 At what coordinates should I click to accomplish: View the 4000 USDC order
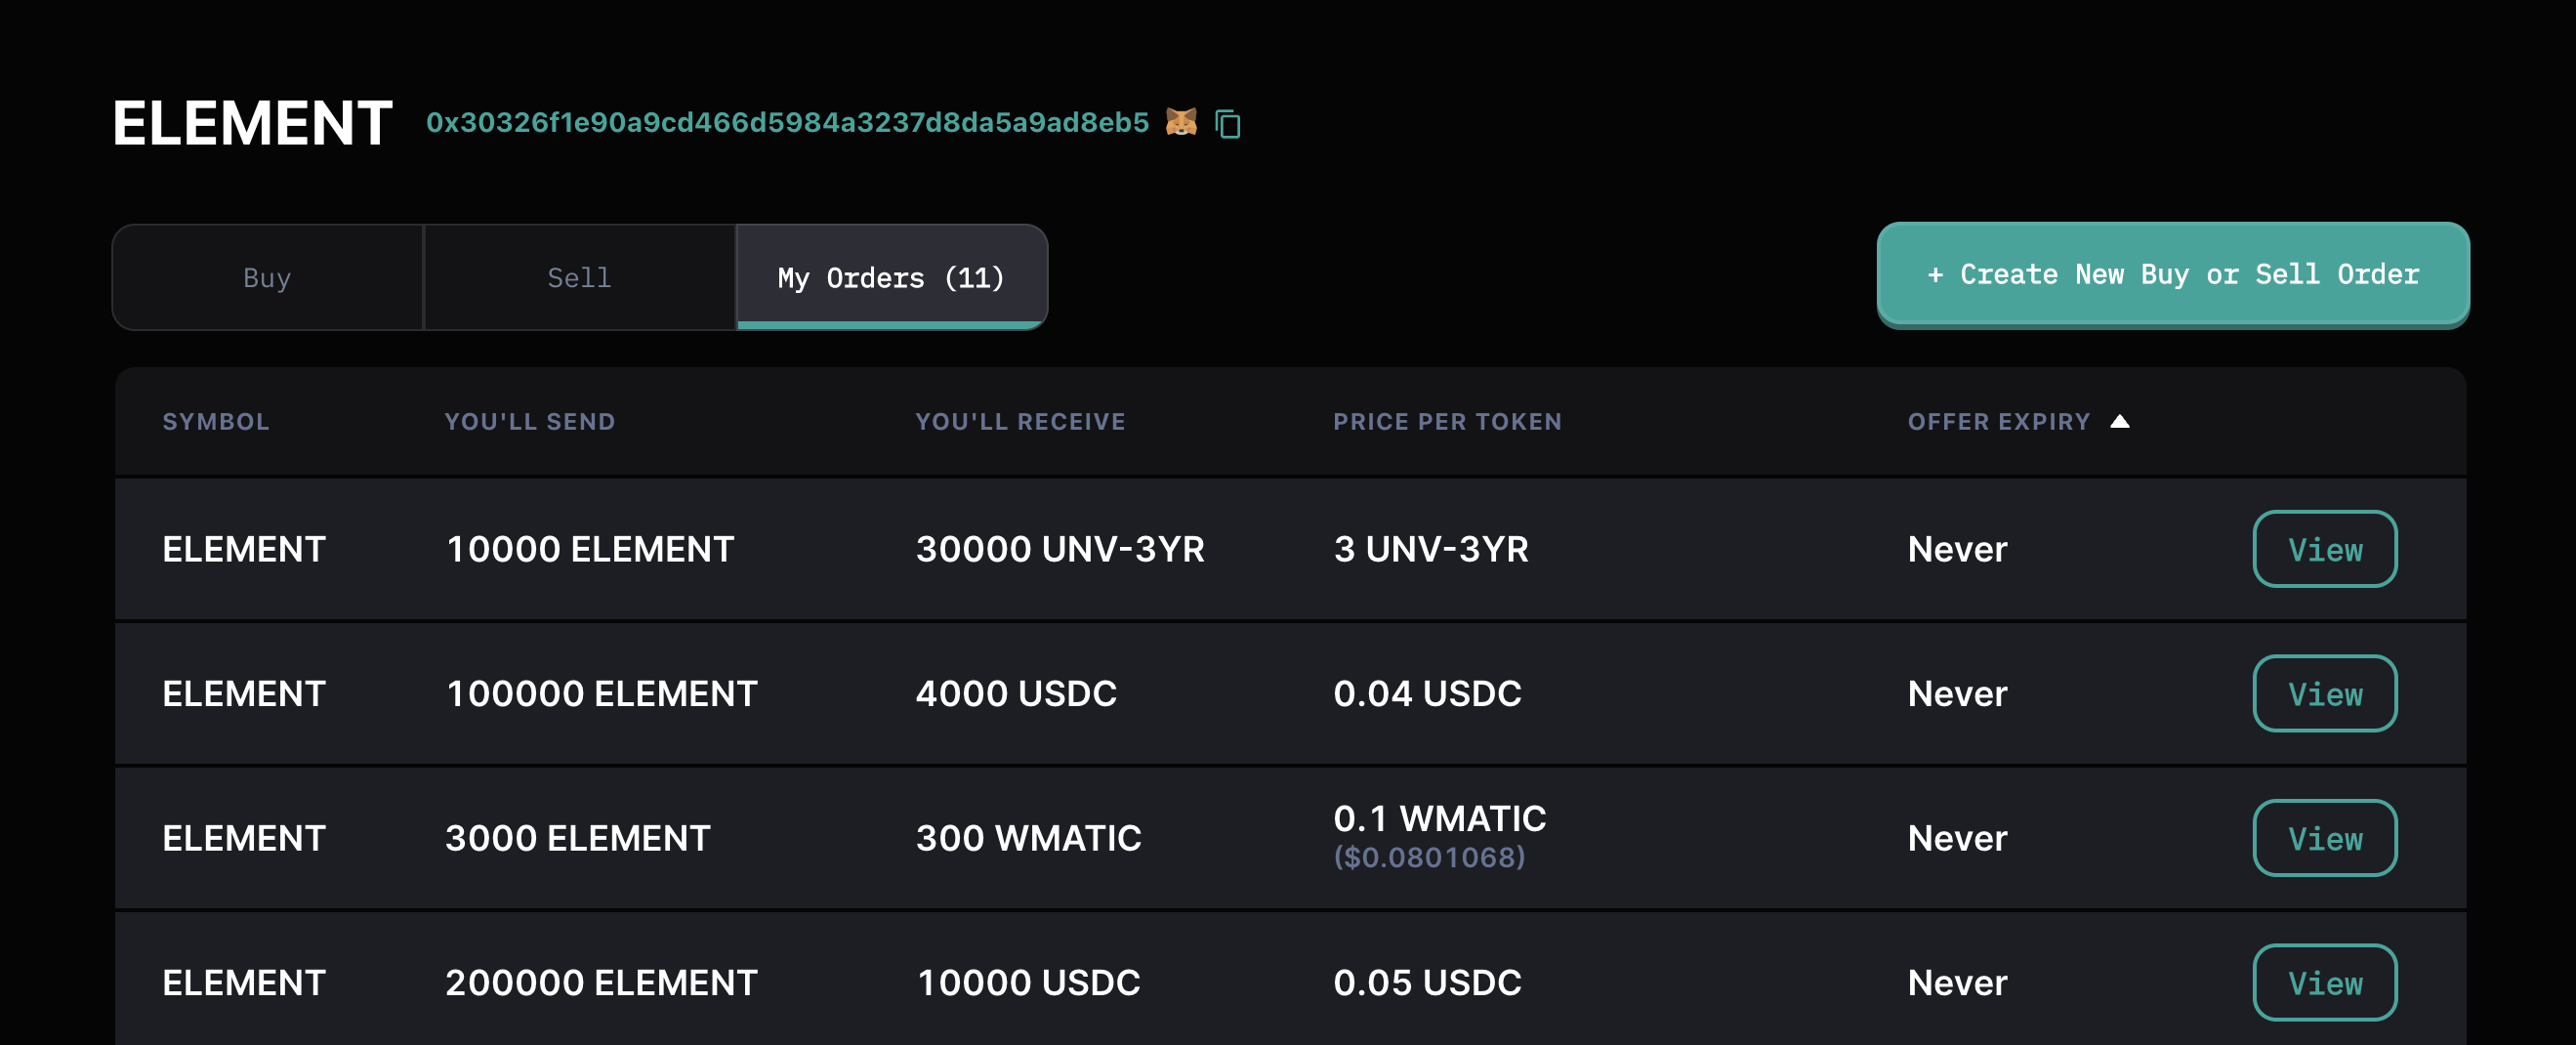click(2324, 693)
